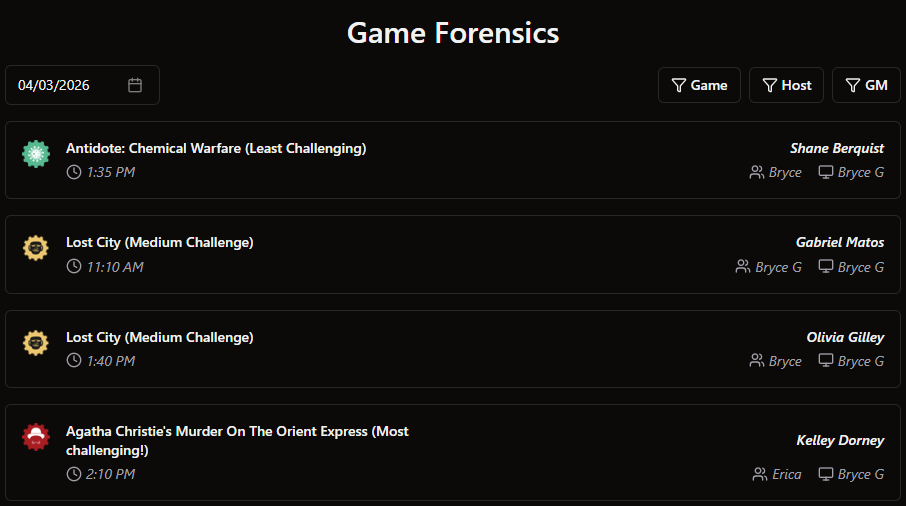906x506 pixels.
Task: Open the Game filter dropdown
Action: (x=699, y=85)
